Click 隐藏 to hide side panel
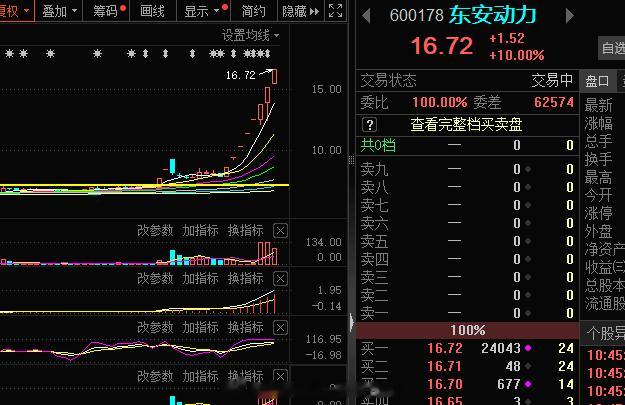Viewport: 625px width, 405px height. coord(301,11)
